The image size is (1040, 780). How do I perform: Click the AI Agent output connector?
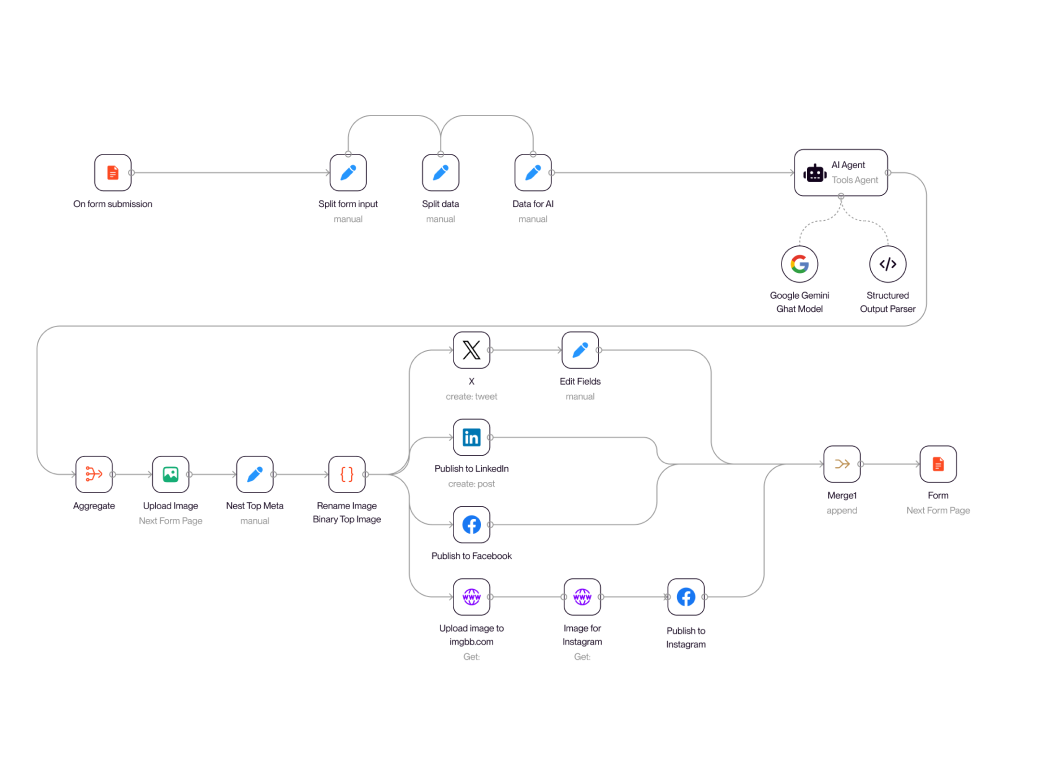point(887,172)
